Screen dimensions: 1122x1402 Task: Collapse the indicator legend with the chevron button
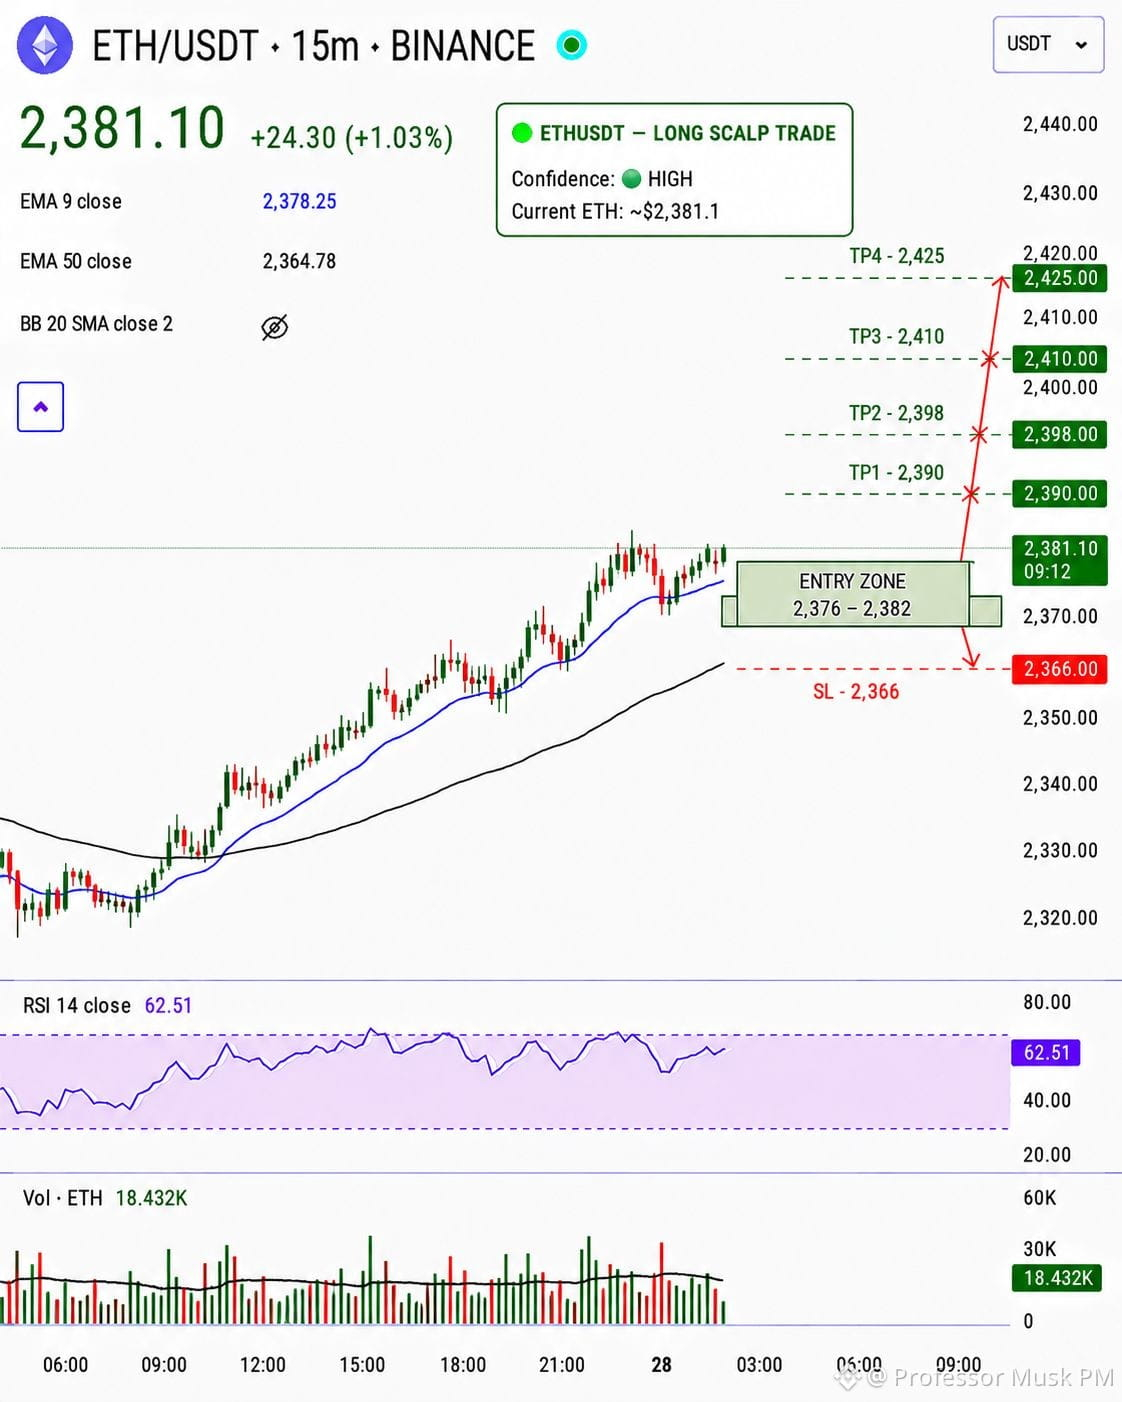[x=41, y=407]
